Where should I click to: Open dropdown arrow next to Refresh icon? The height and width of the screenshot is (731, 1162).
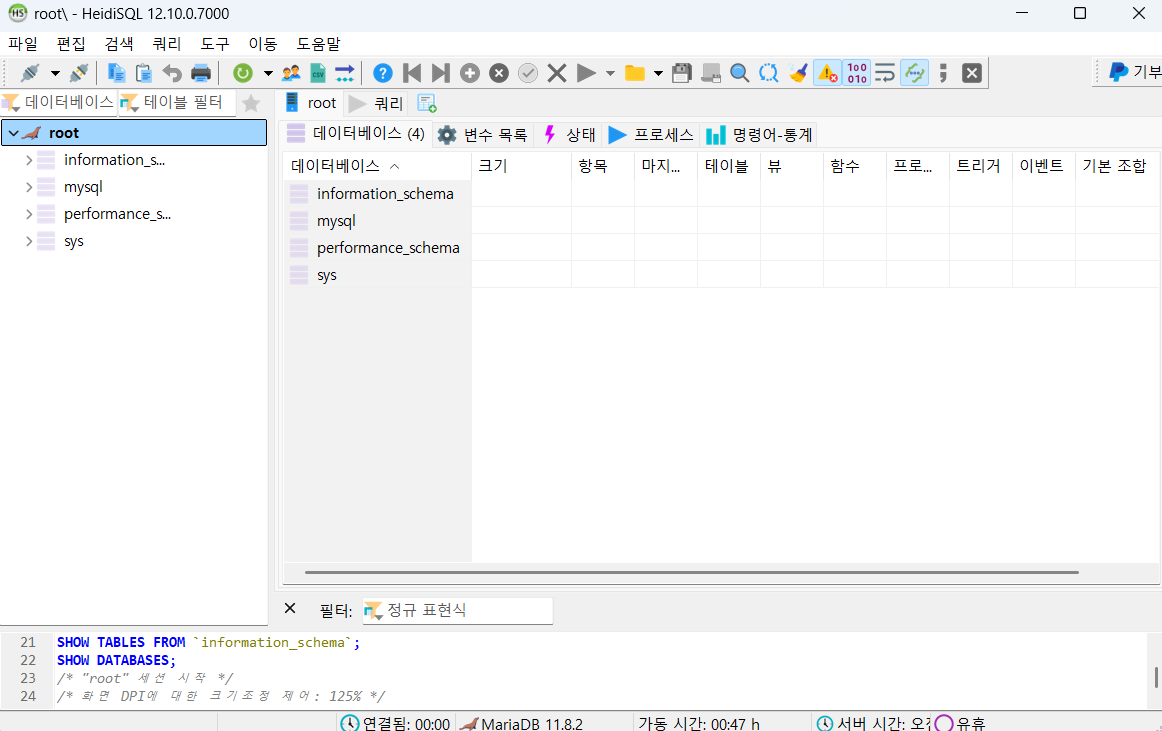(268, 73)
